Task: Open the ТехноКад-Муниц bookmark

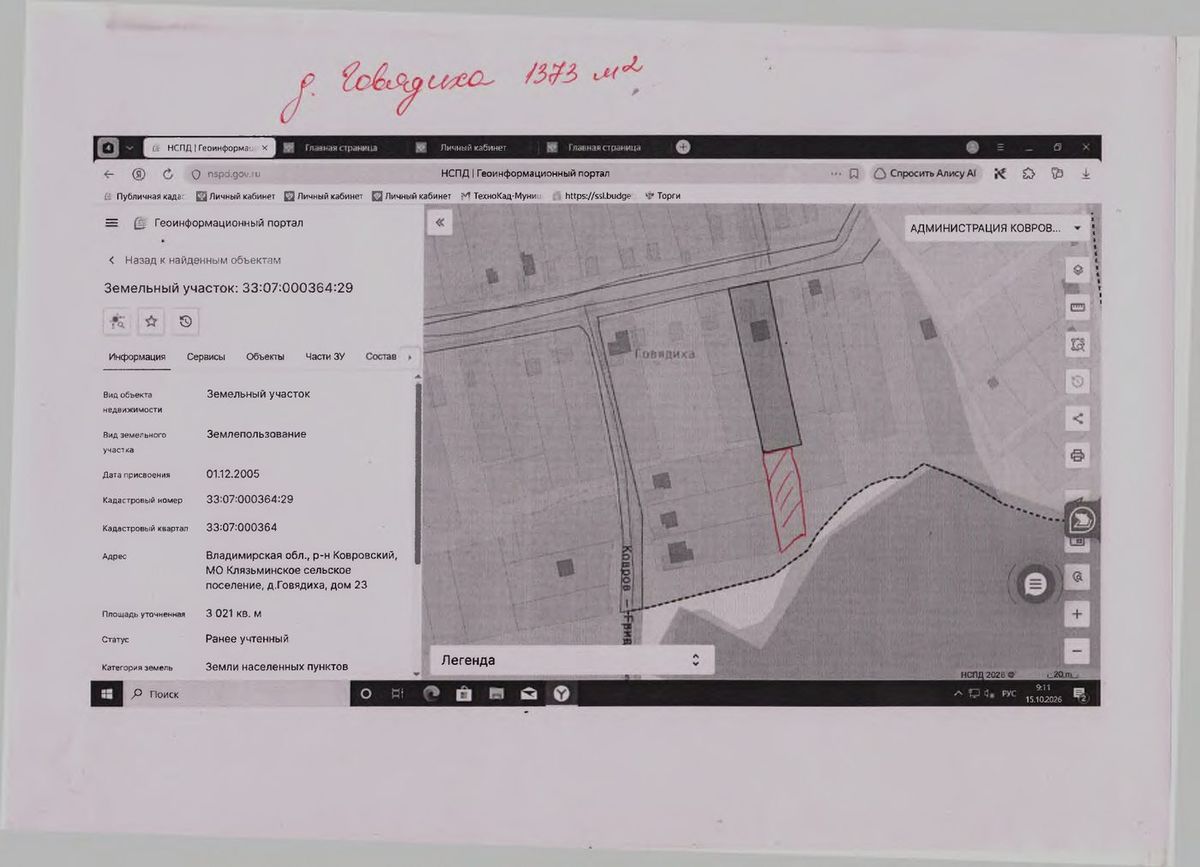Action: pos(500,196)
